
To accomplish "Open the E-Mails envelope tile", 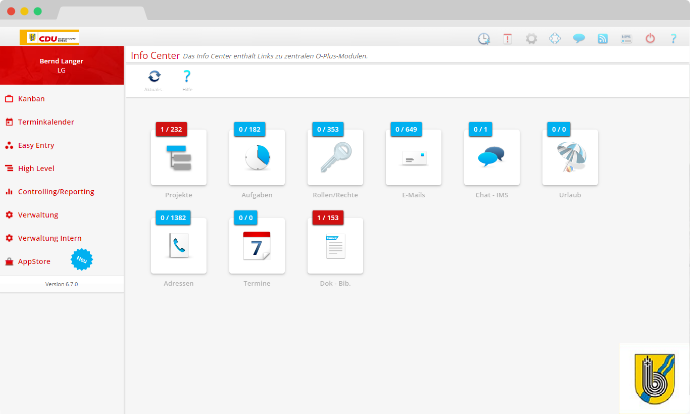I will click(414, 158).
